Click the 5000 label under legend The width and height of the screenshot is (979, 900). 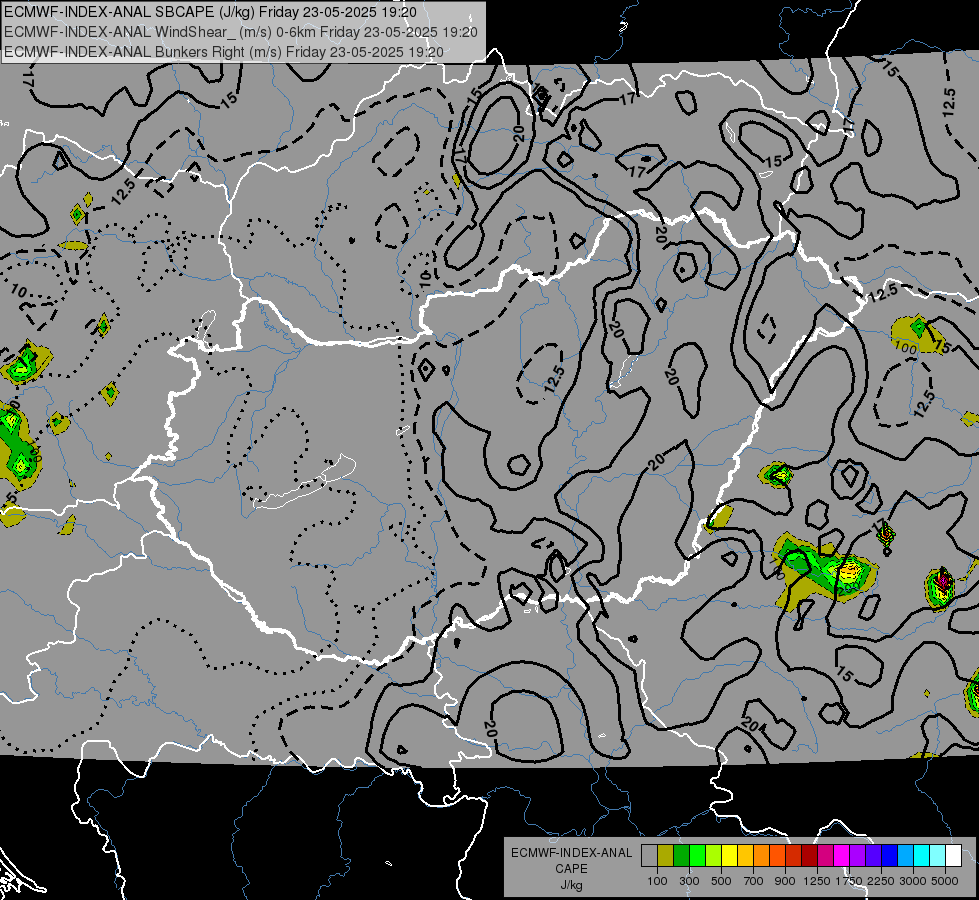(945, 881)
